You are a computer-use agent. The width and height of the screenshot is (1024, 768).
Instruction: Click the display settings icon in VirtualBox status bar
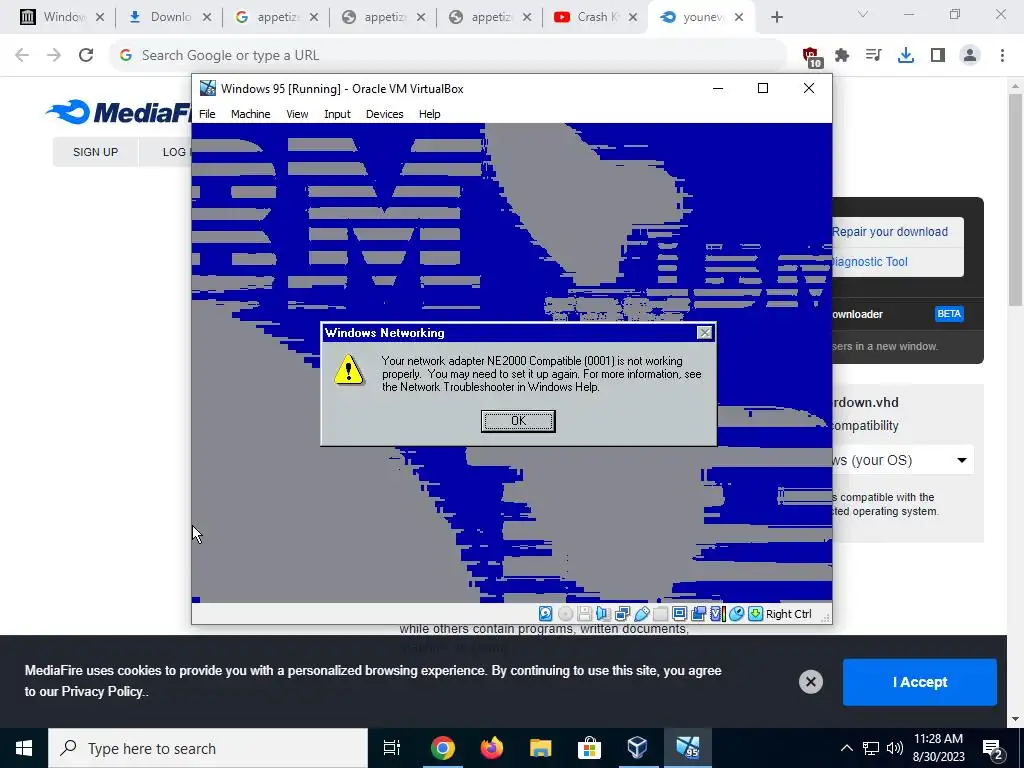pos(679,614)
